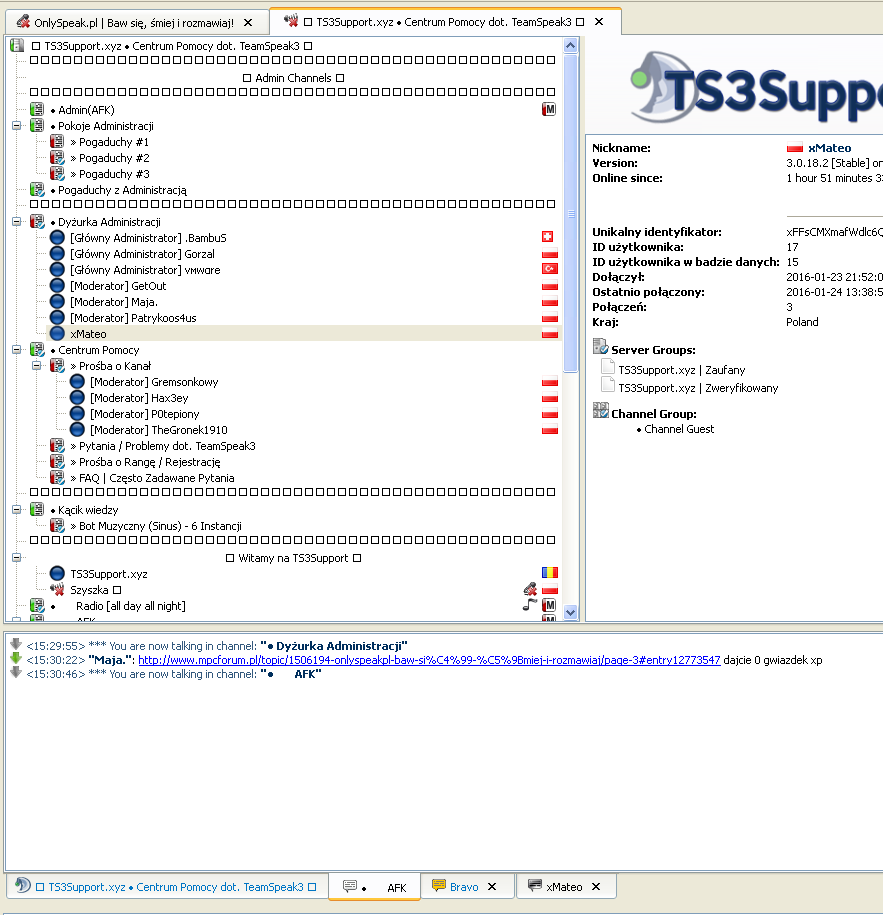883x915 pixels.
Task: Close the OnlySpeak.pl server tab
Action: [248, 23]
